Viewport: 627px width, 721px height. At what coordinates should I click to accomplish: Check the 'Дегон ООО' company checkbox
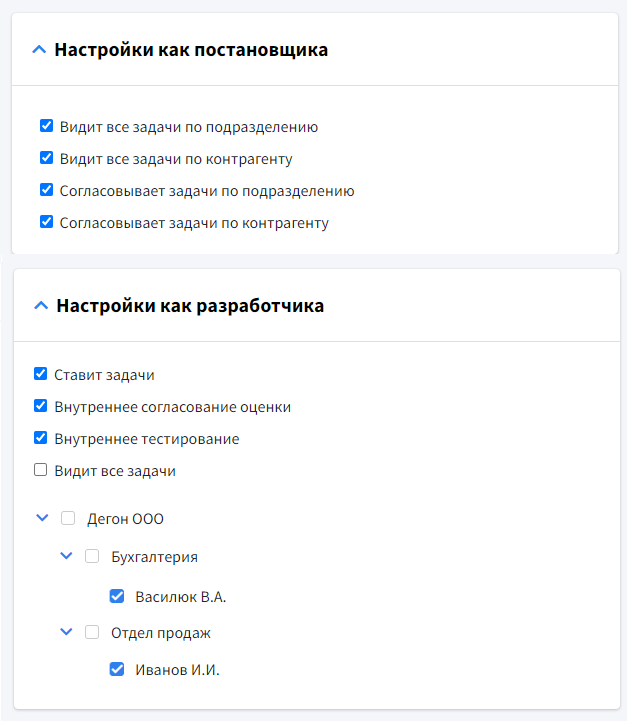68,518
